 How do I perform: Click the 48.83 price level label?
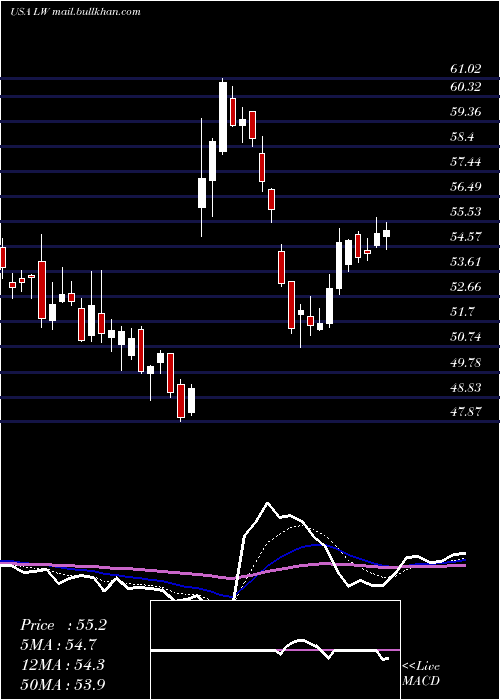[x=466, y=388]
